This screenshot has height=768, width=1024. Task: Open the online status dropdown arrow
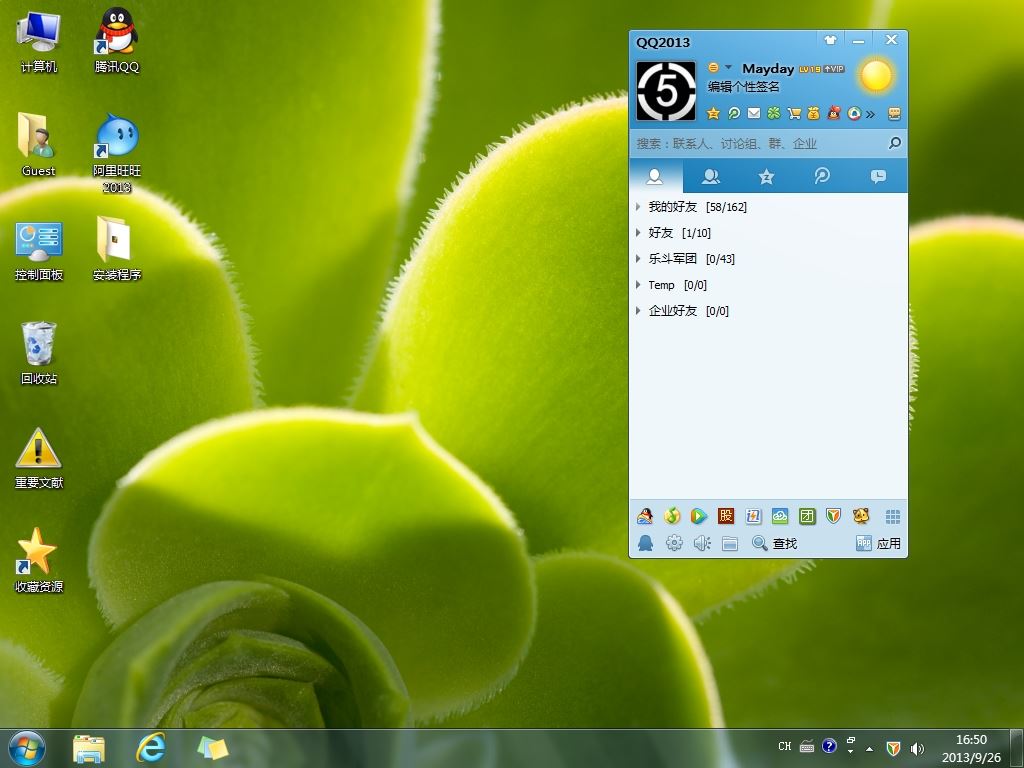[728, 67]
